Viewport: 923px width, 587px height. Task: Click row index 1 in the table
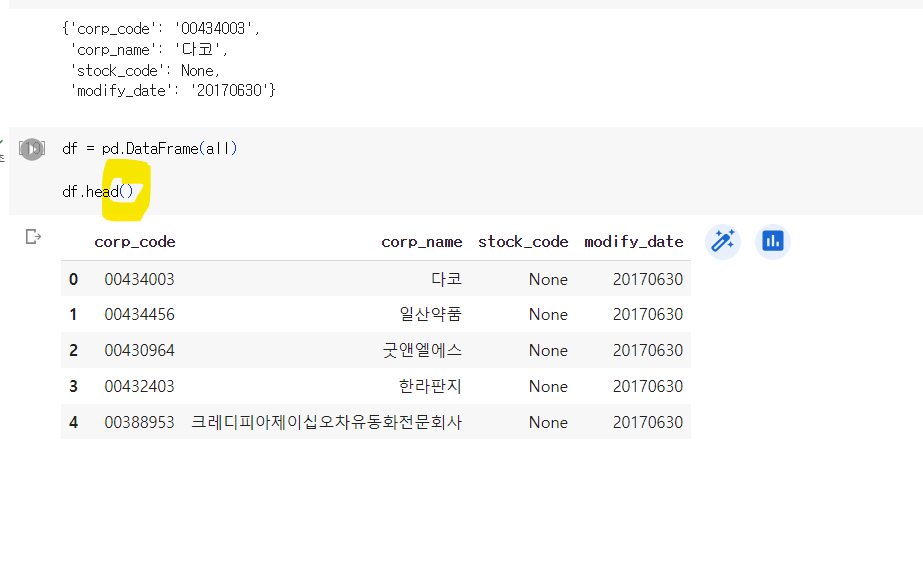pos(73,314)
